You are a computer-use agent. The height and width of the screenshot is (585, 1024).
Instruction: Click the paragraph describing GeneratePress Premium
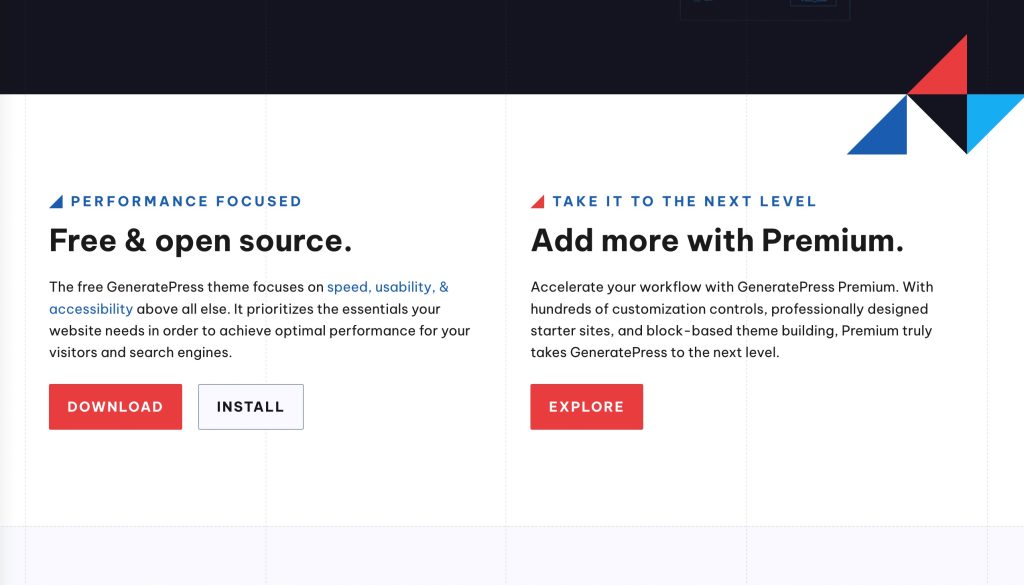731,319
